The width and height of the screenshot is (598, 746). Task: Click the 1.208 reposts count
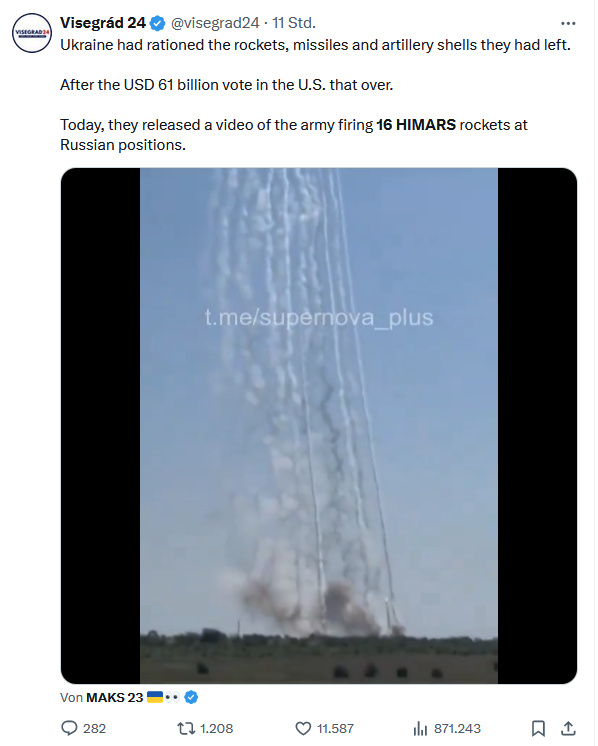(216, 728)
